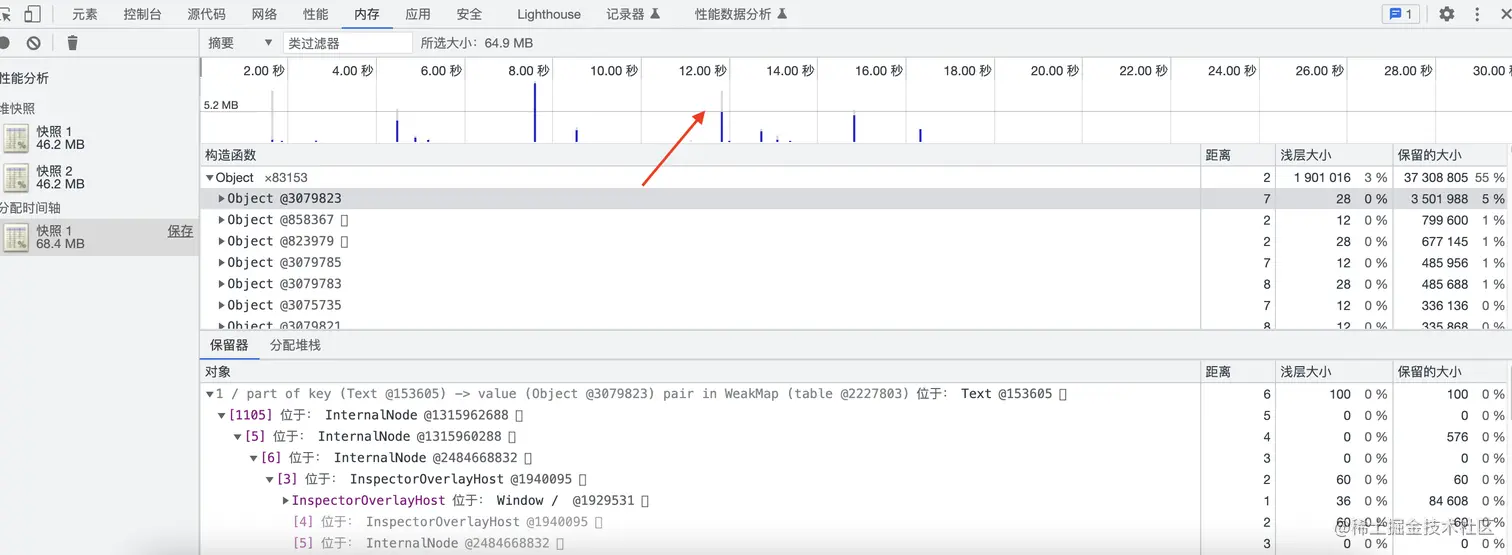Click retained size value 37 308 805

click(x=1435, y=178)
